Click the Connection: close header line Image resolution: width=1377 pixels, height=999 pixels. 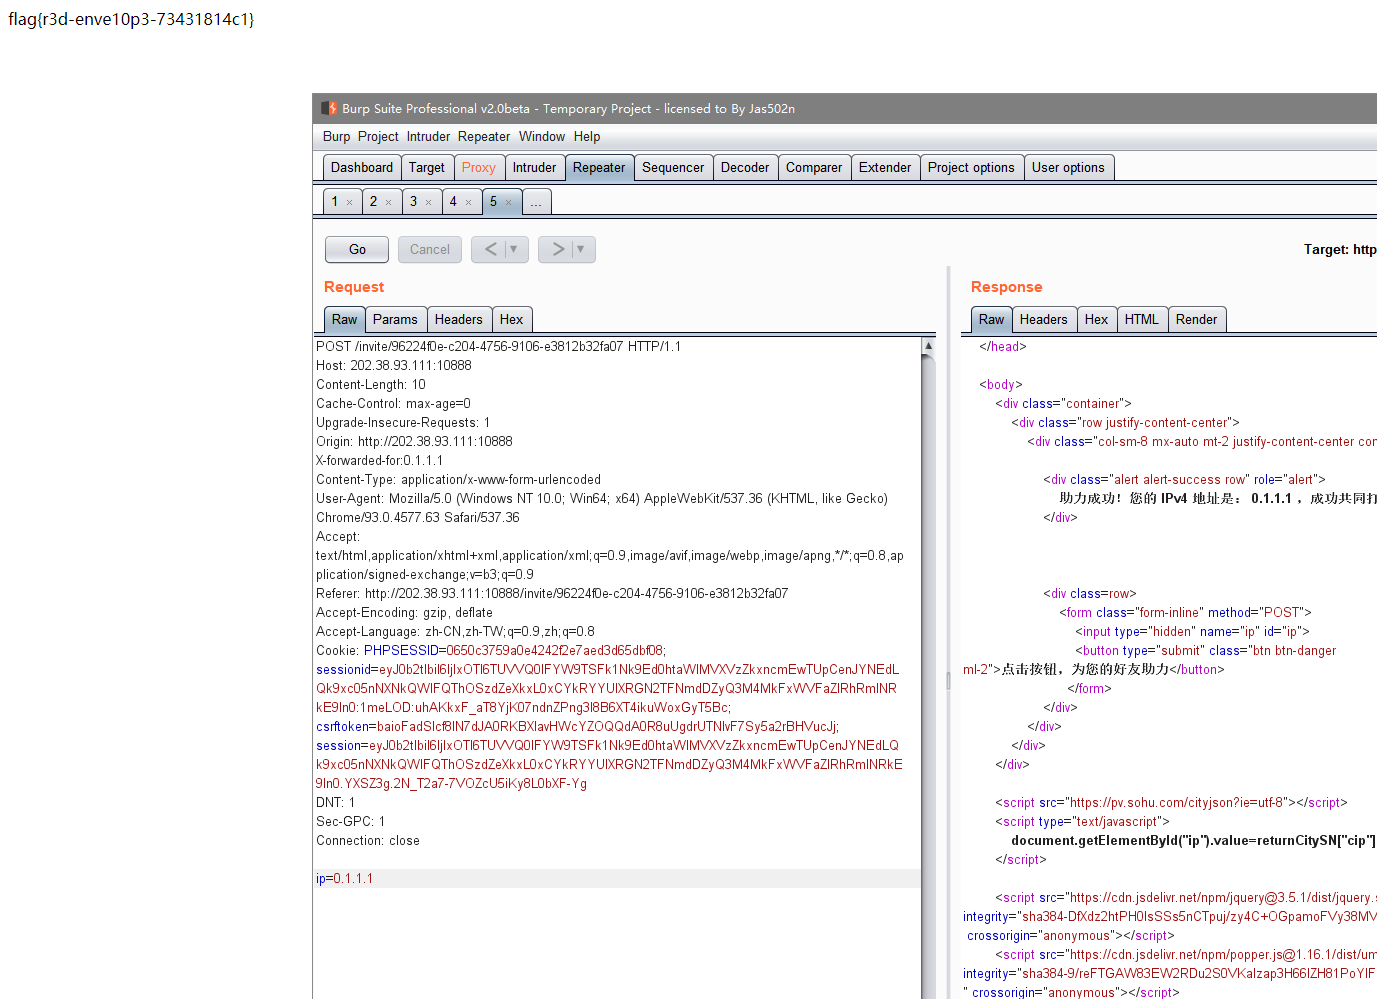click(368, 840)
